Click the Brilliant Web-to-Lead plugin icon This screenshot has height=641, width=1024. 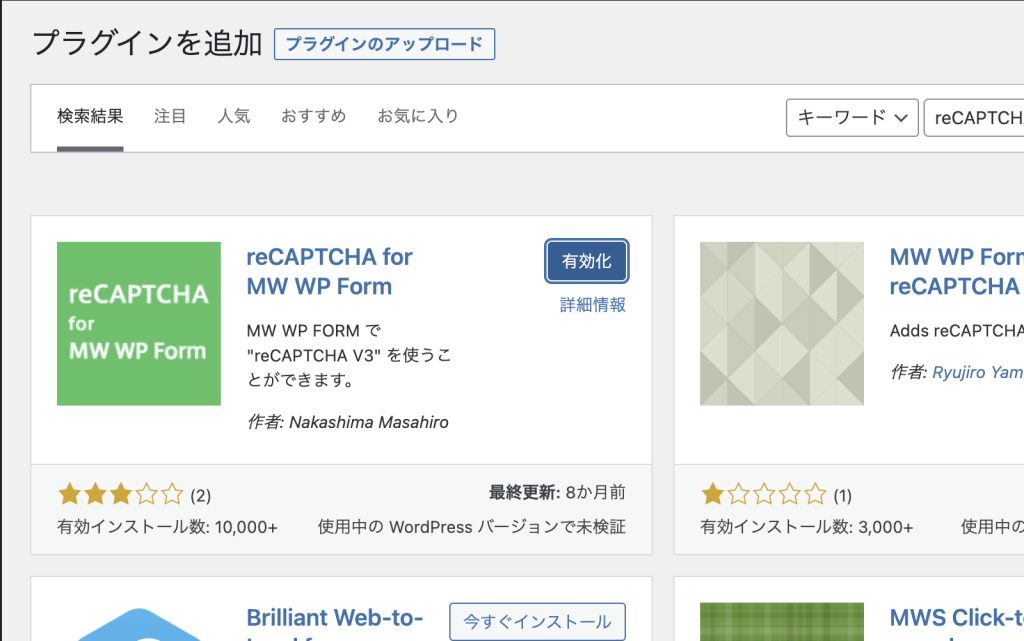[x=138, y=623]
